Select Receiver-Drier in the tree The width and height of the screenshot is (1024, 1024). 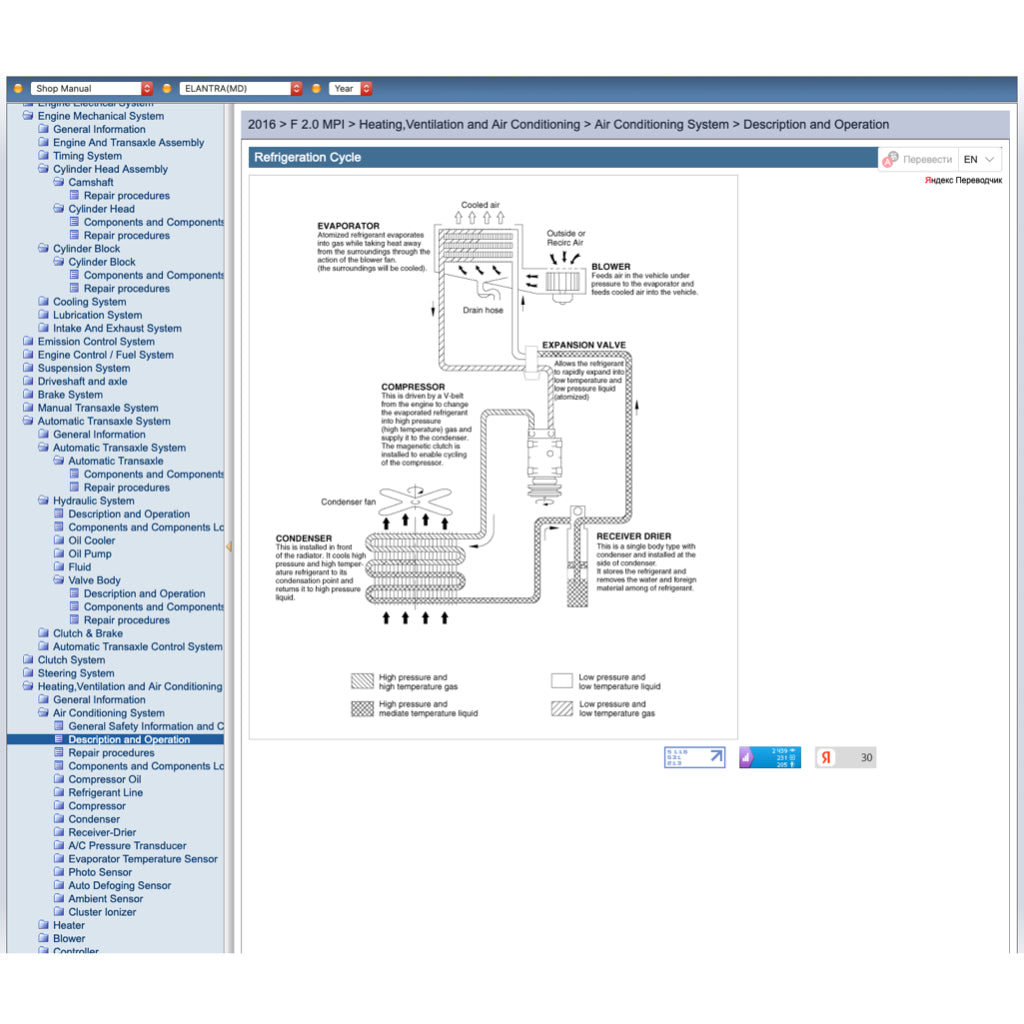coord(102,832)
